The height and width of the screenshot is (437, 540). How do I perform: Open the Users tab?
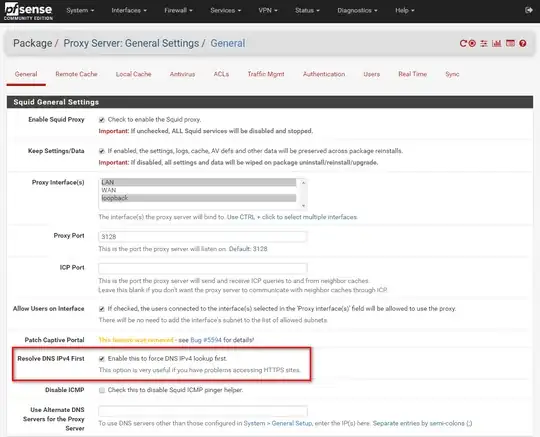pyautogui.click(x=372, y=74)
